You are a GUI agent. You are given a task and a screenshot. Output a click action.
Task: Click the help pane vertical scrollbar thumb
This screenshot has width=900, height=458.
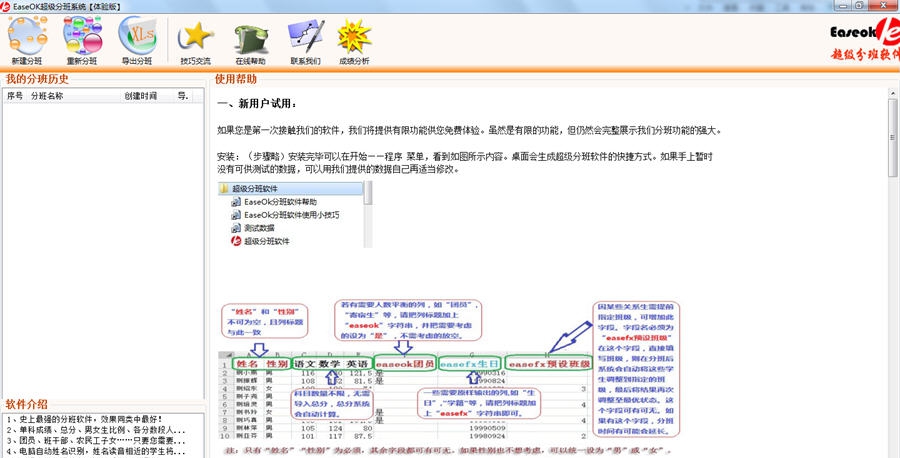coord(893,138)
